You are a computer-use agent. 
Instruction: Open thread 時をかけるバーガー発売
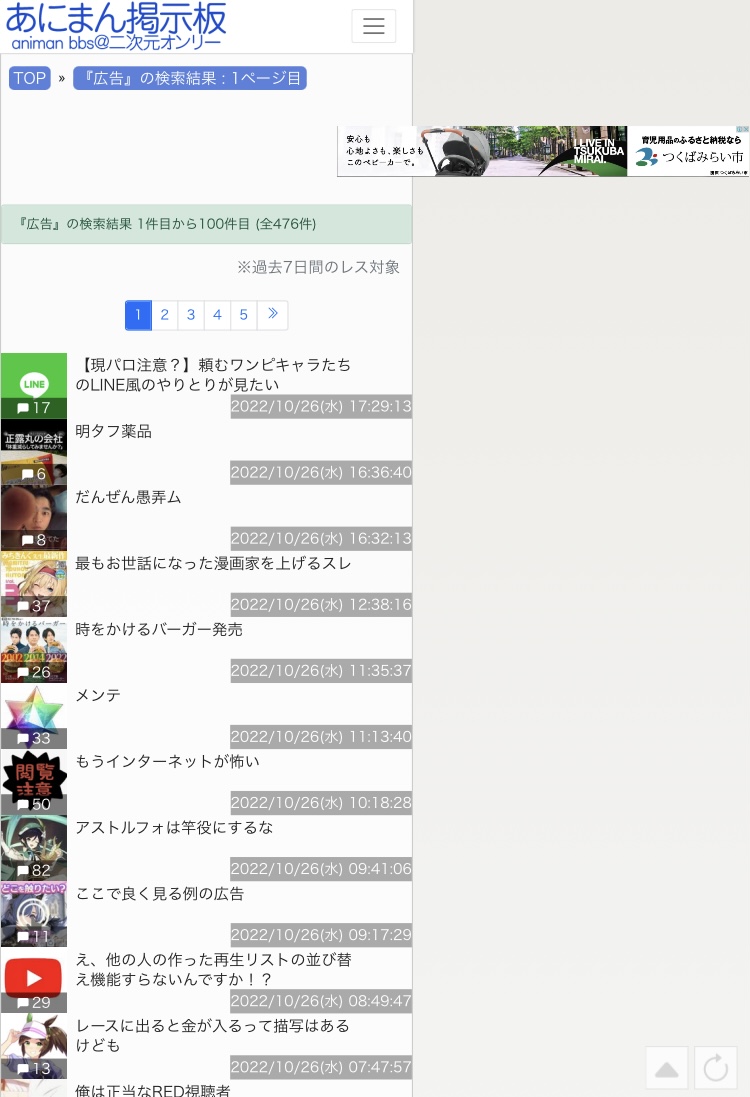pos(159,629)
